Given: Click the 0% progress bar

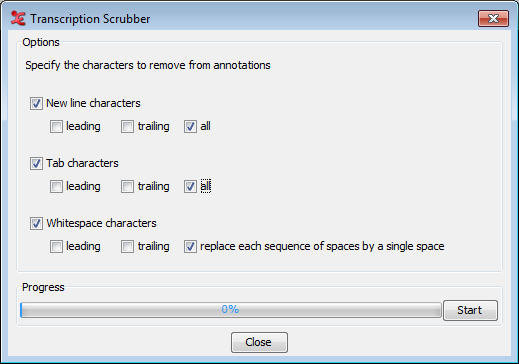Looking at the screenshot, I should [231, 310].
